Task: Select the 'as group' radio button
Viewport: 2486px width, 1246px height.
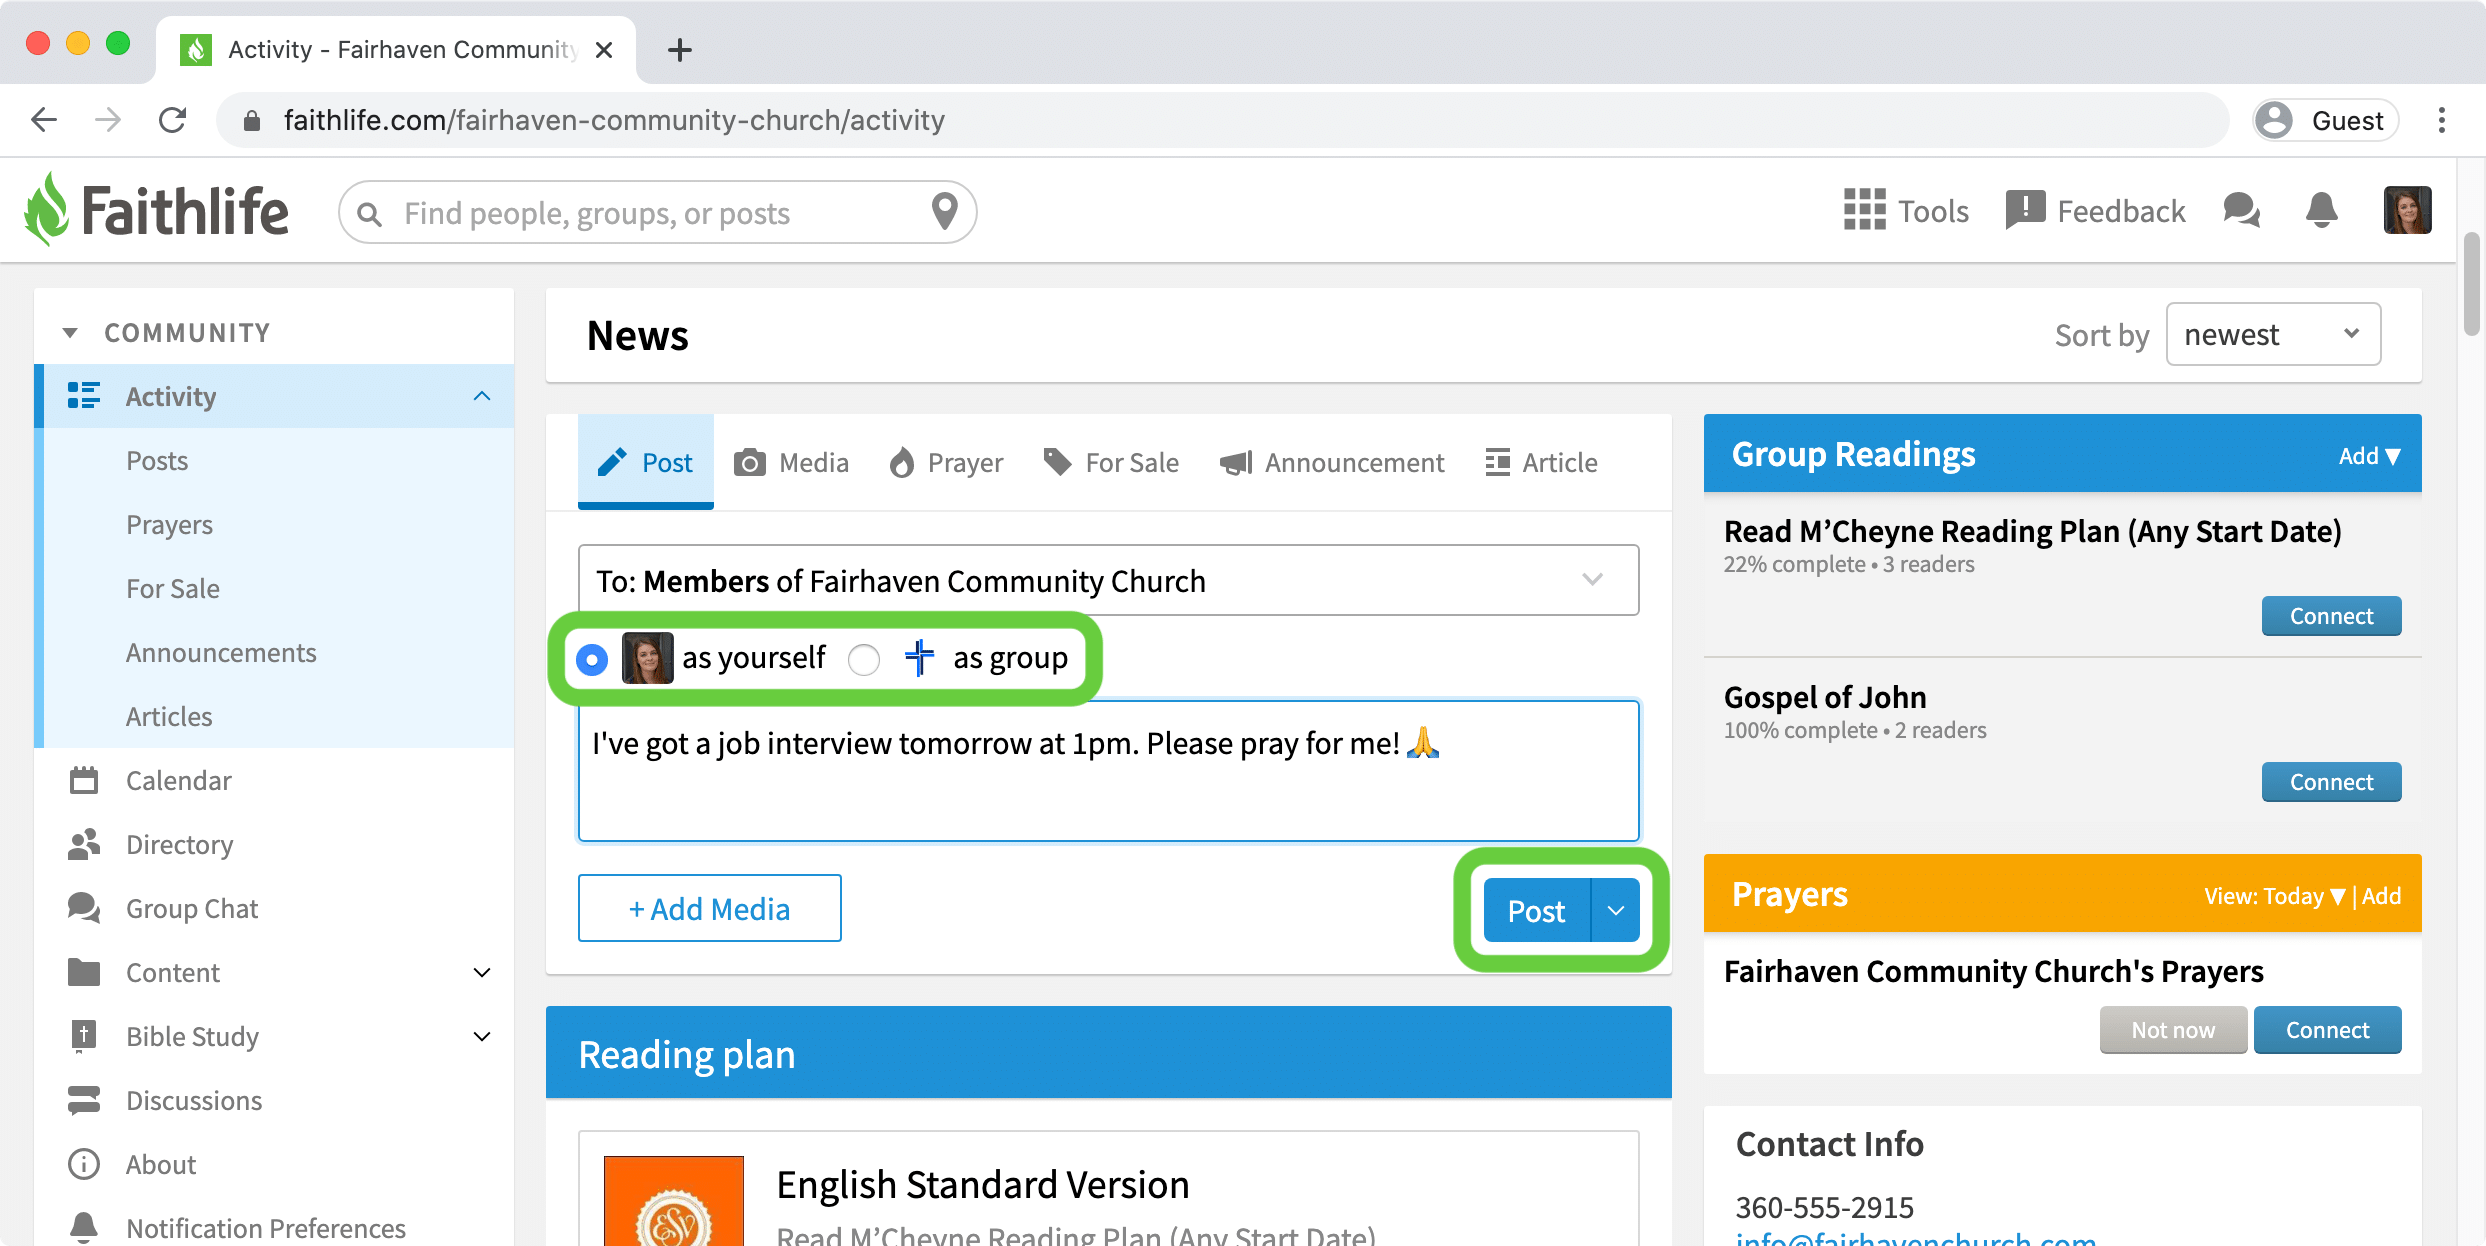Action: (x=864, y=659)
